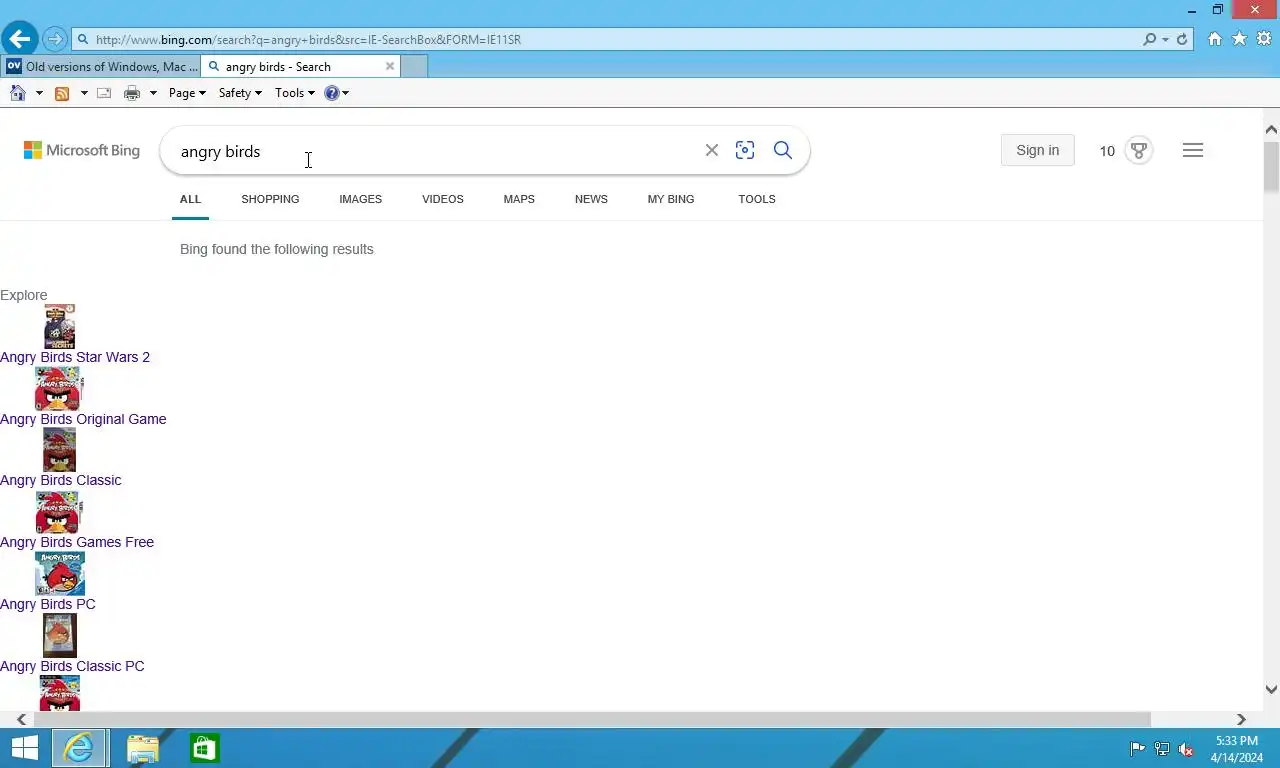
Task: Open the TOOLS search option
Action: [x=757, y=199]
